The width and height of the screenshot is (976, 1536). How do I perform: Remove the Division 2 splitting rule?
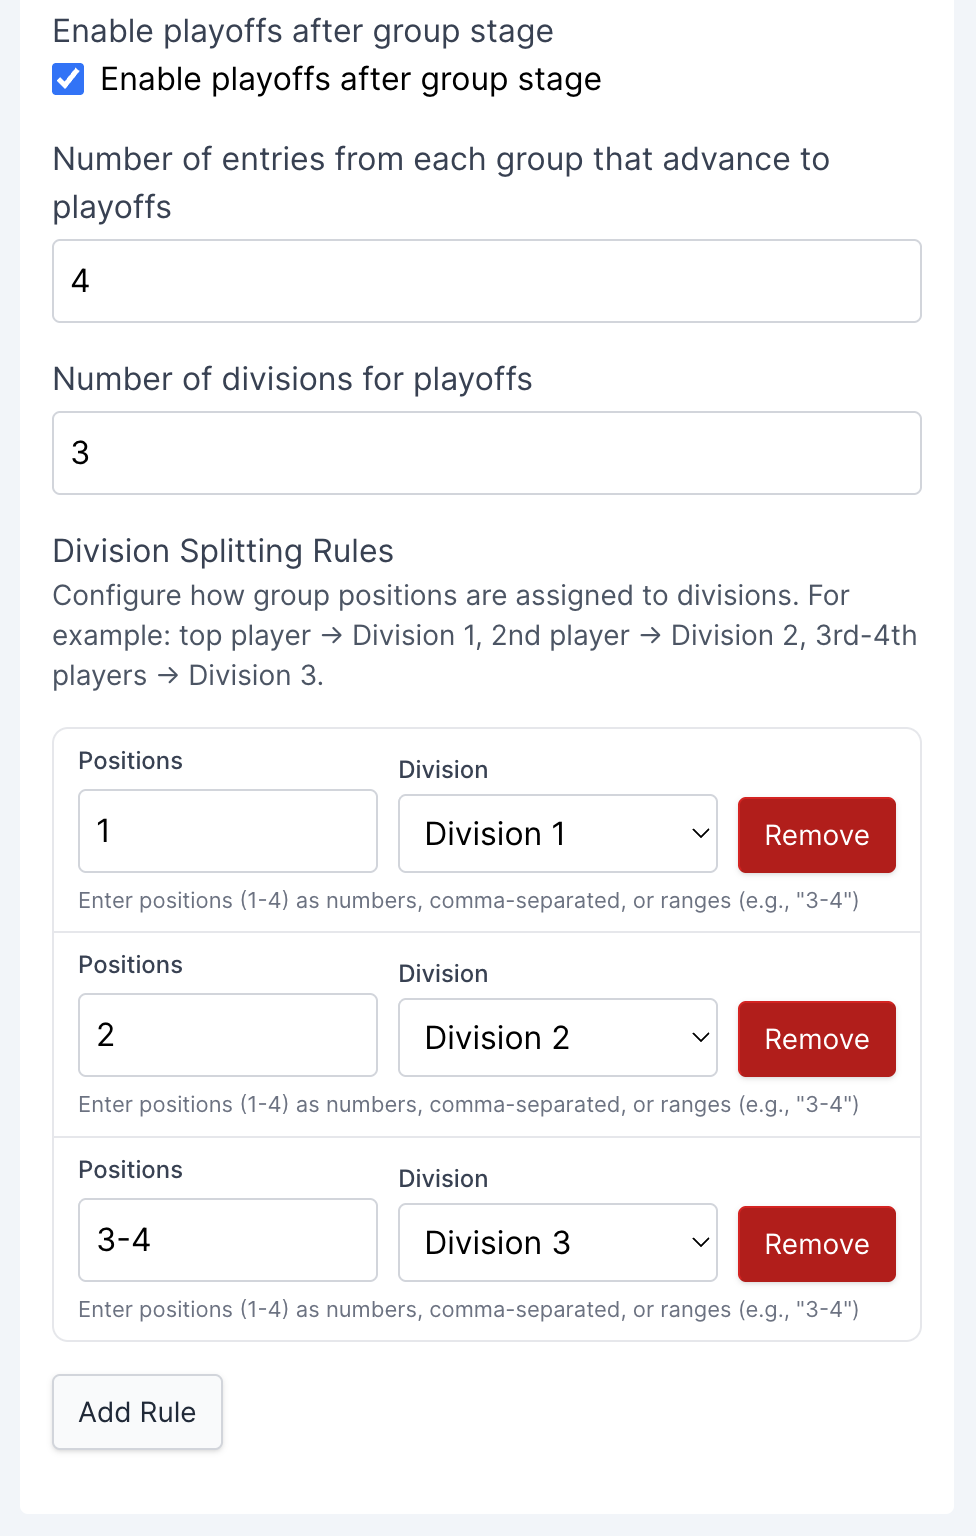tap(816, 1039)
